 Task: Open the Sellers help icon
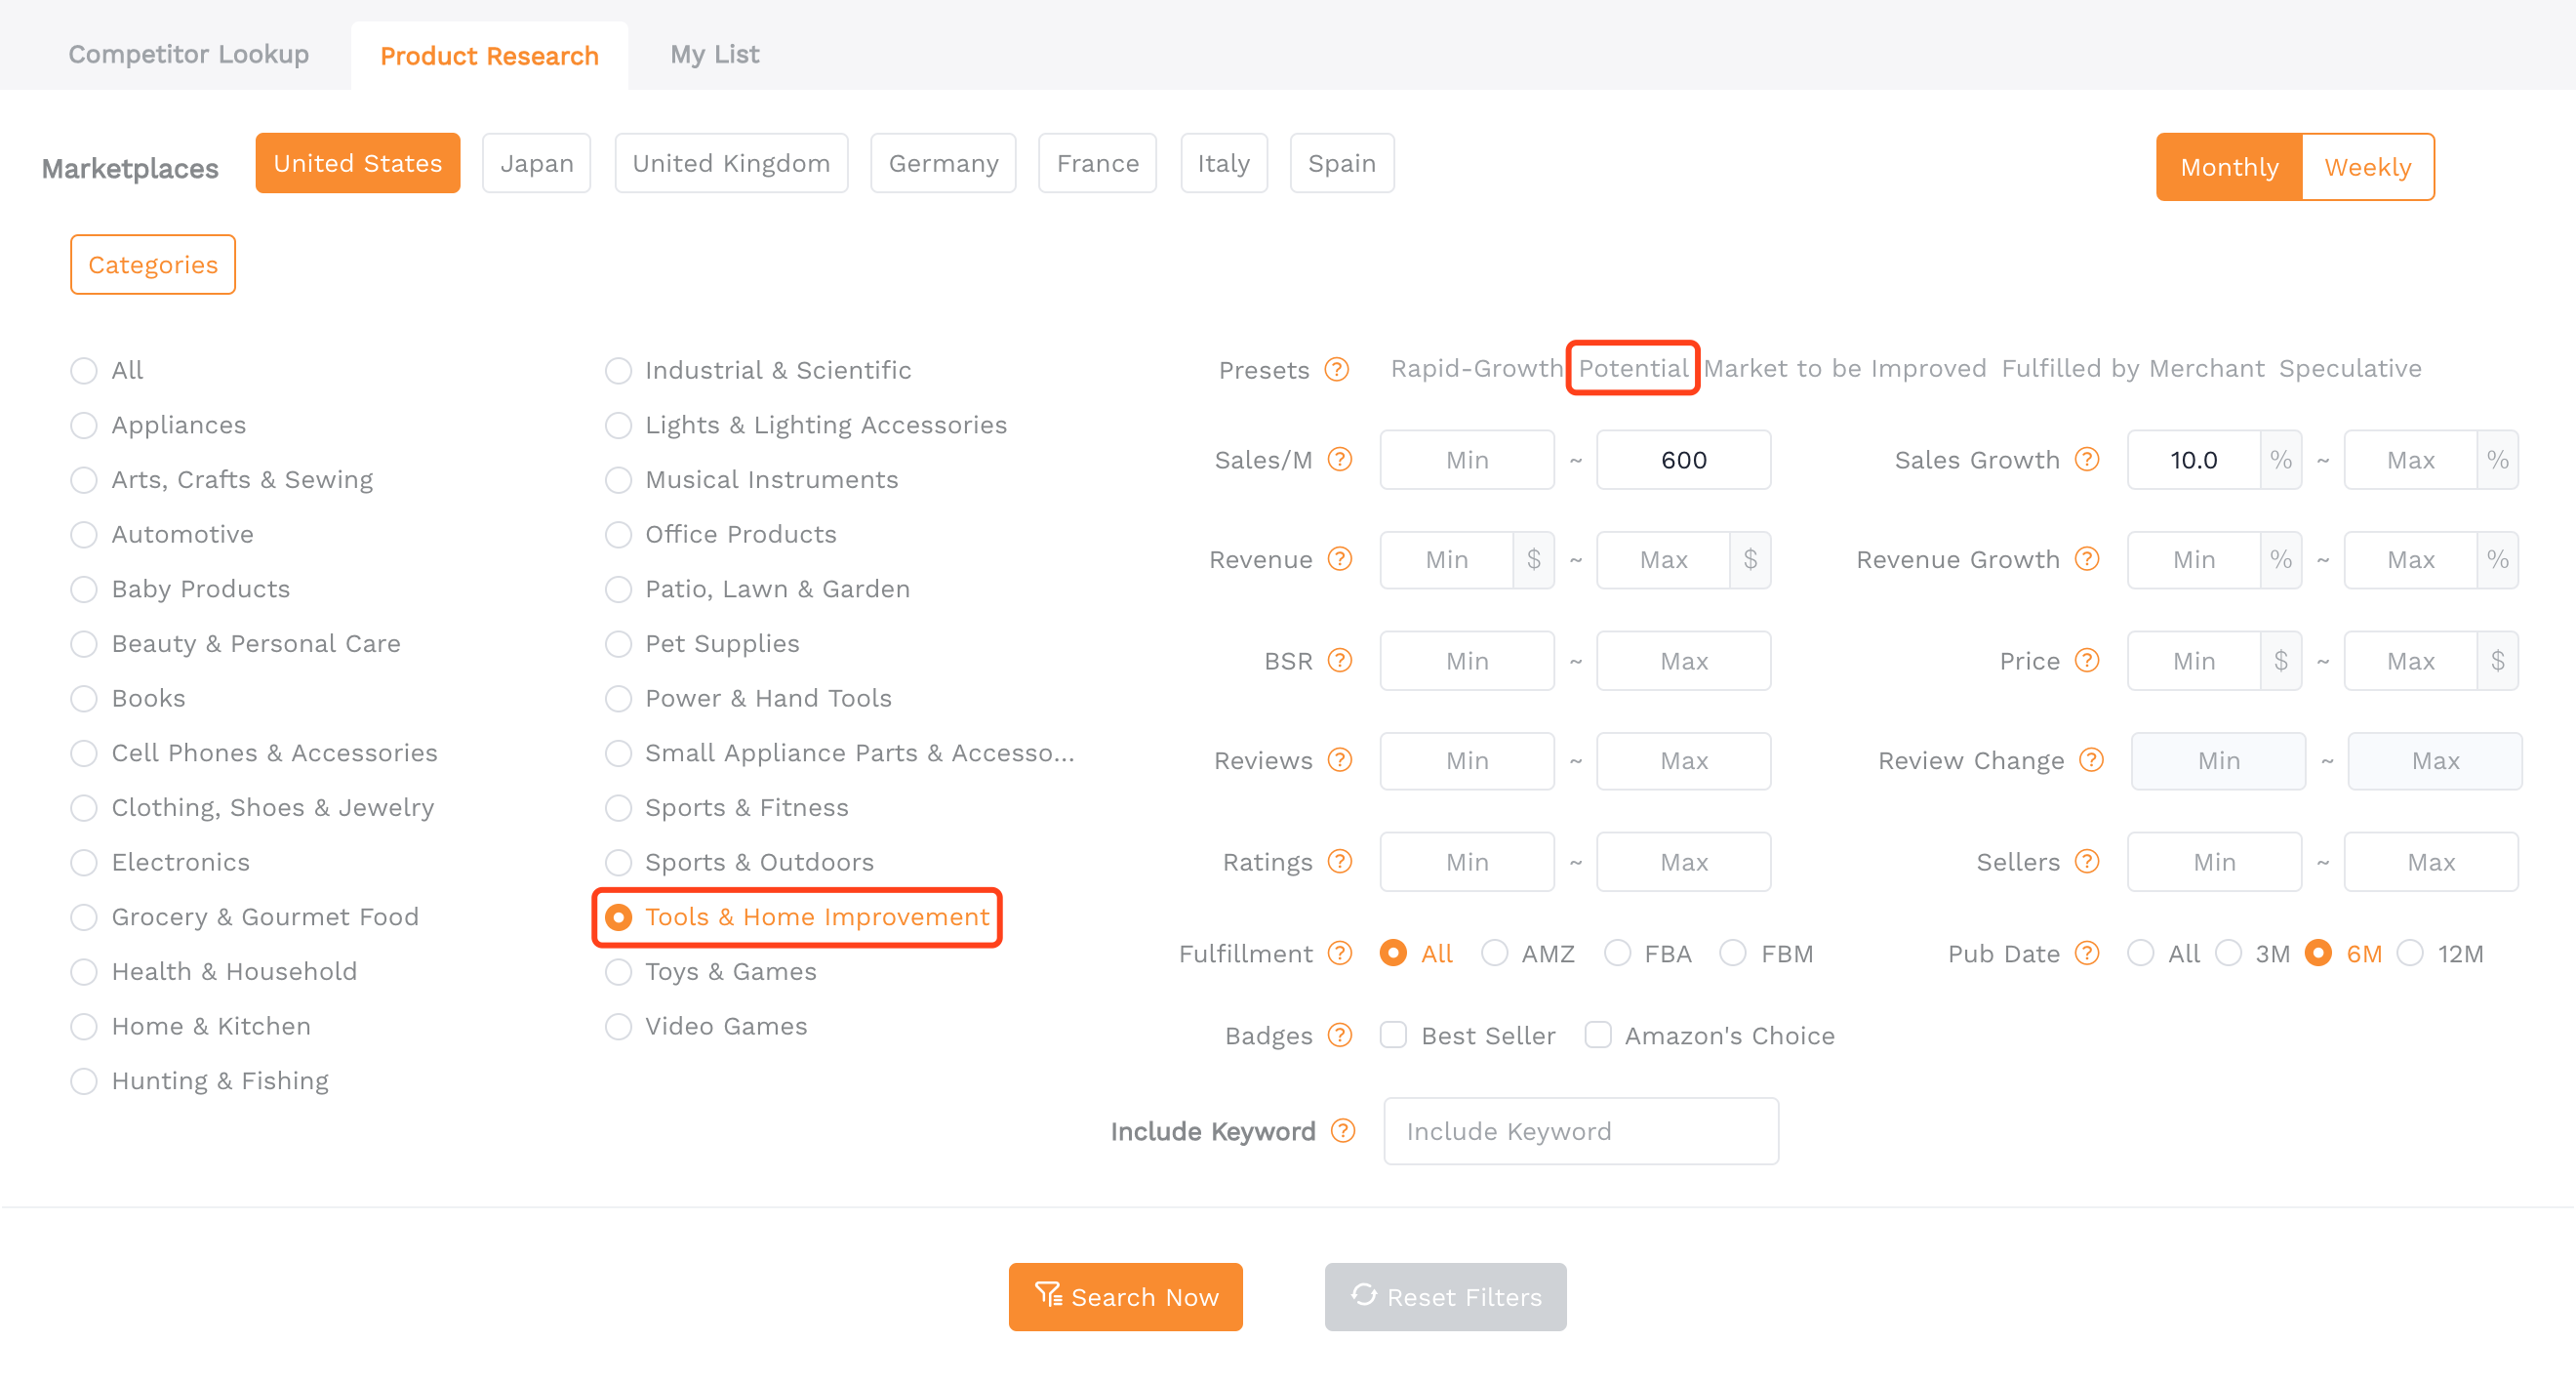tap(2087, 862)
